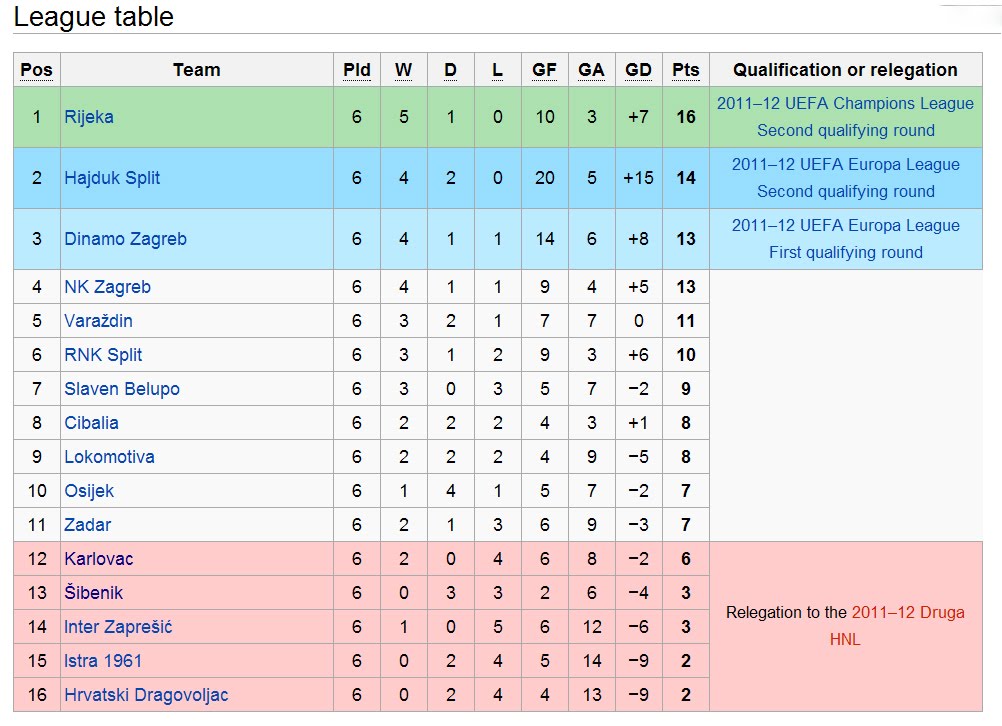Click the RNK Split link
Screen dimensions: 1002x726
pyautogui.click(x=103, y=355)
